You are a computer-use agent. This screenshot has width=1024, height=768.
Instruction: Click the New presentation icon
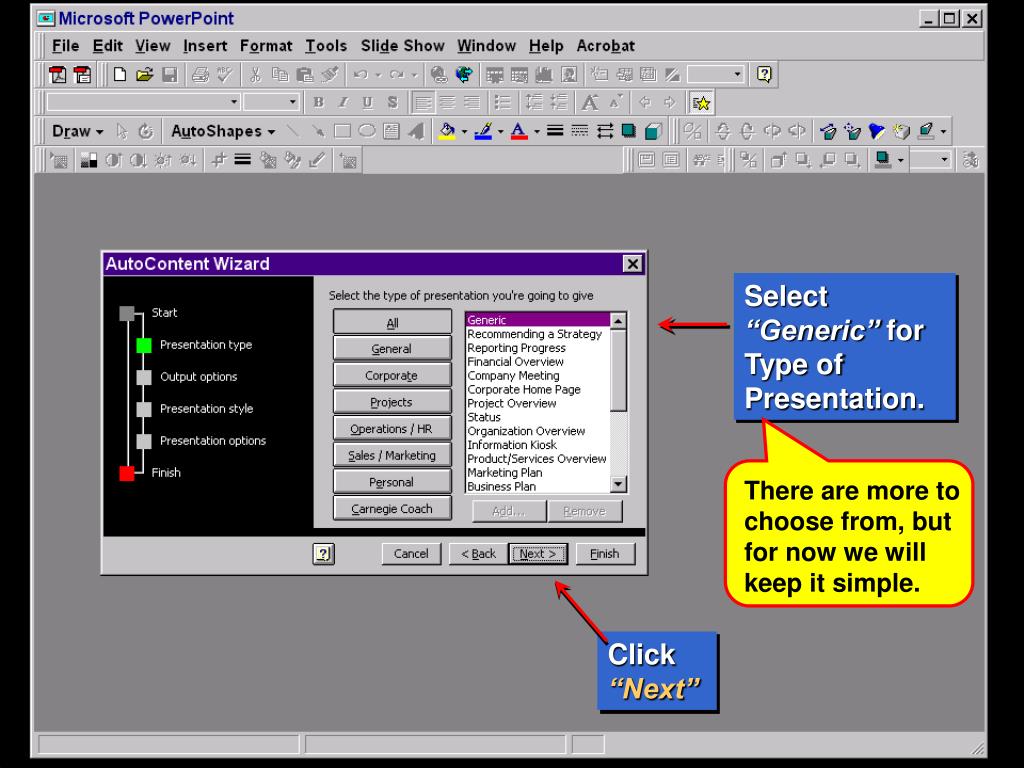click(120, 74)
